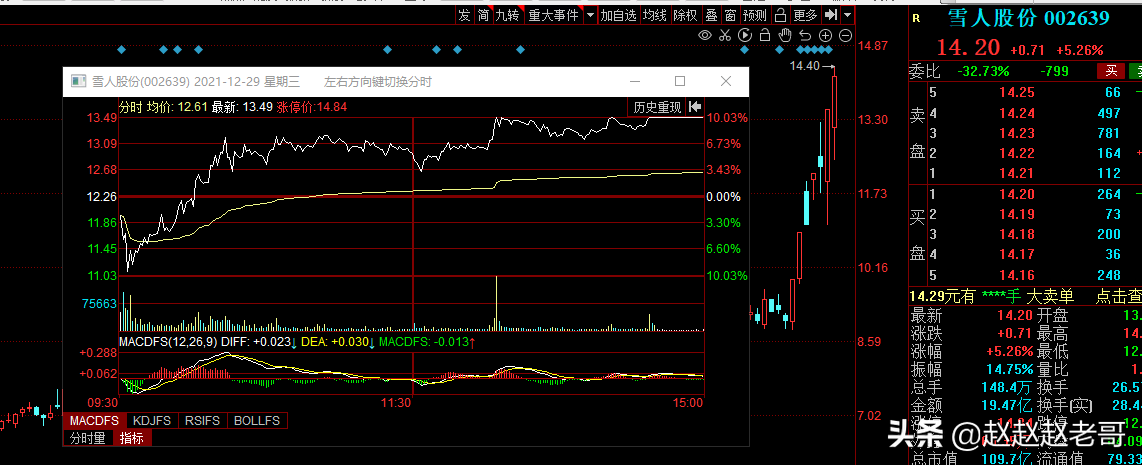Screen dimensions: 1142x465
Task: Add the stock via 加自选 button
Action: pyautogui.click(x=618, y=15)
